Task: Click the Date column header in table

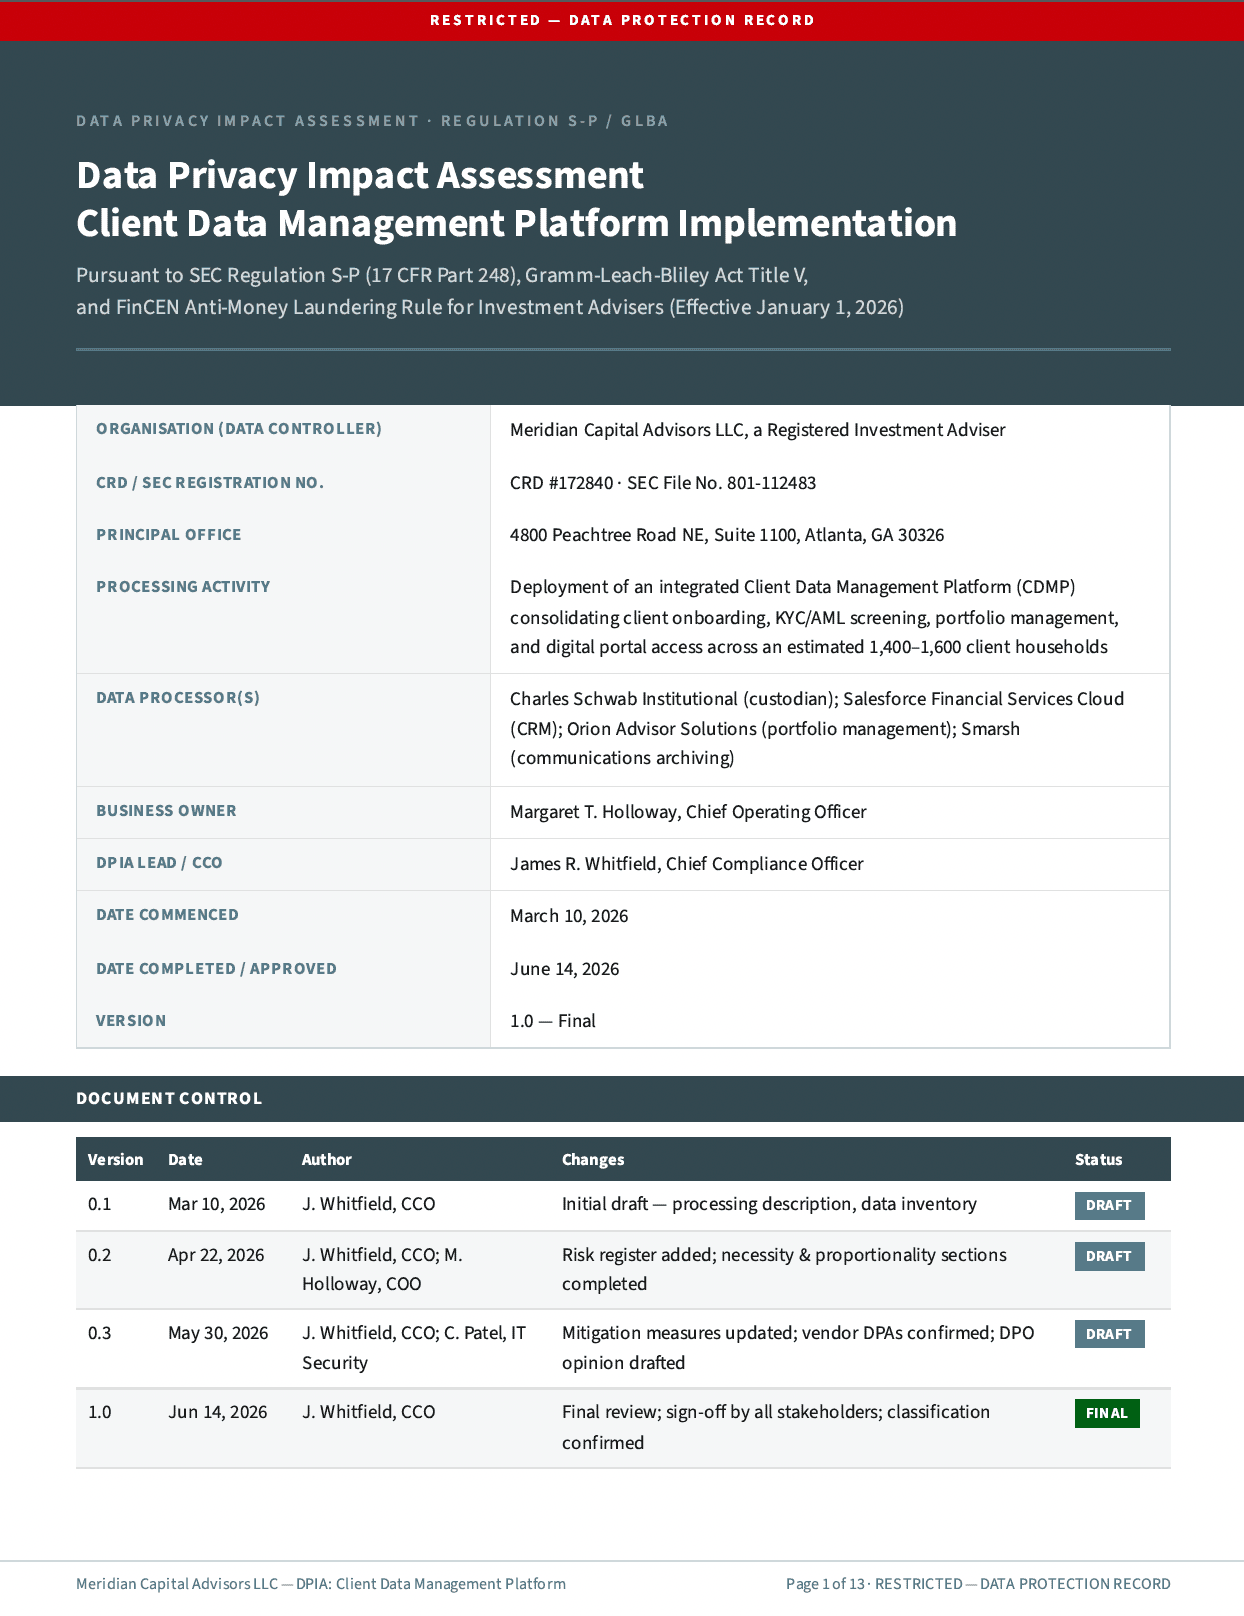Action: pos(185,1160)
